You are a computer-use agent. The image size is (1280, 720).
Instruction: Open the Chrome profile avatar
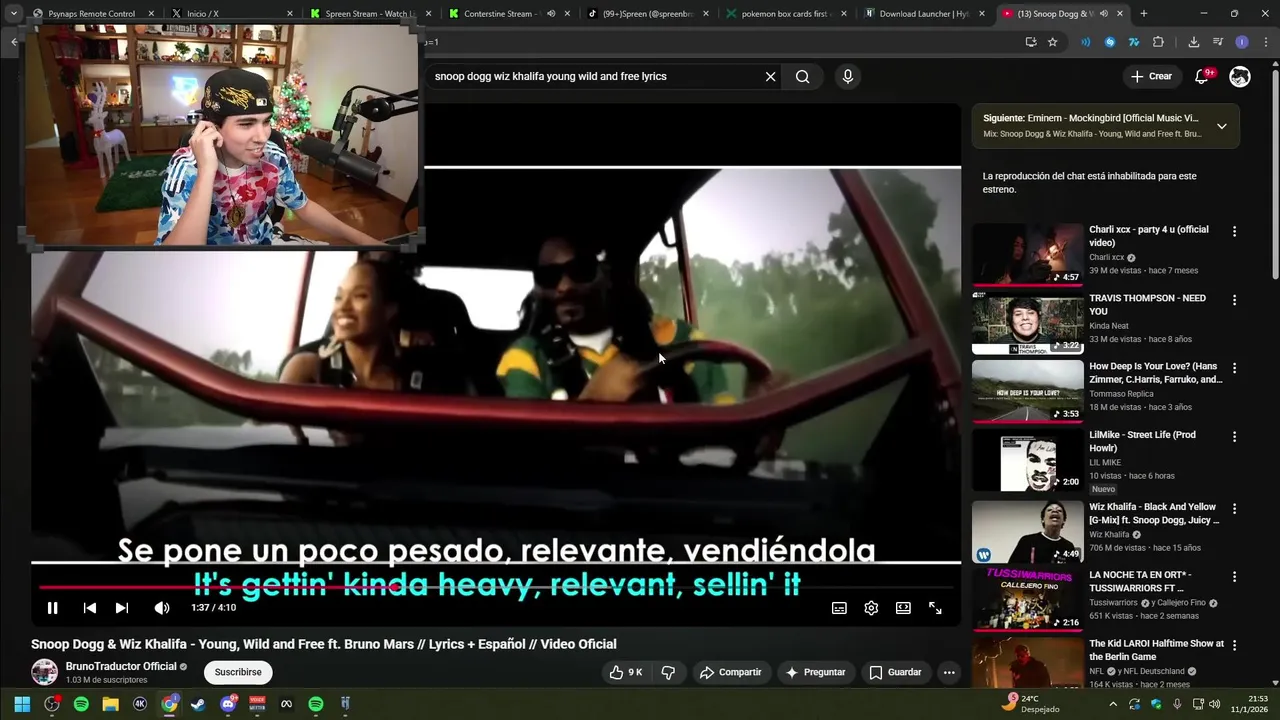[x=1242, y=42]
